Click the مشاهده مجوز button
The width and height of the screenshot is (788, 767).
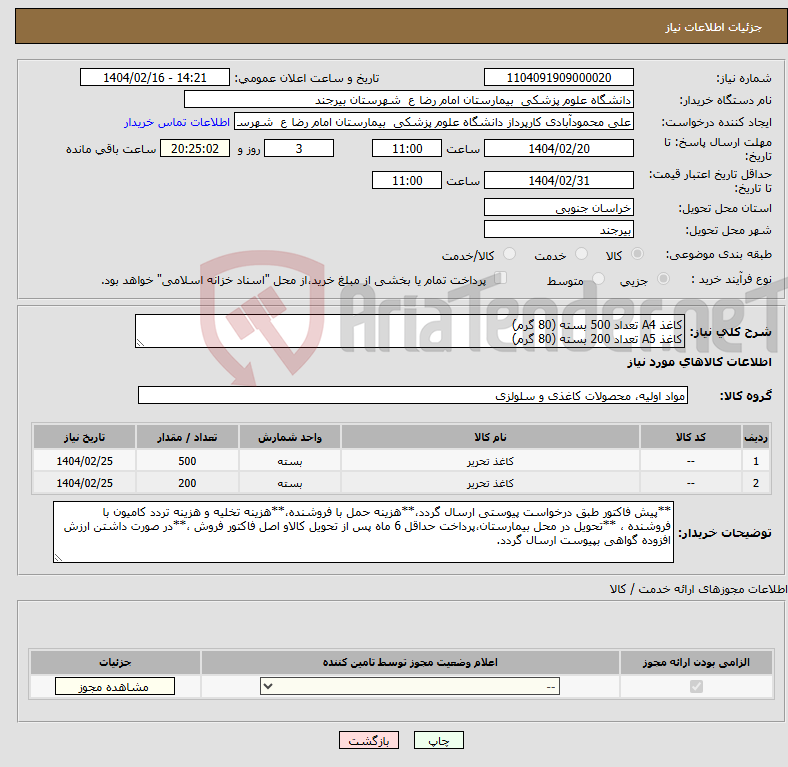(115, 687)
